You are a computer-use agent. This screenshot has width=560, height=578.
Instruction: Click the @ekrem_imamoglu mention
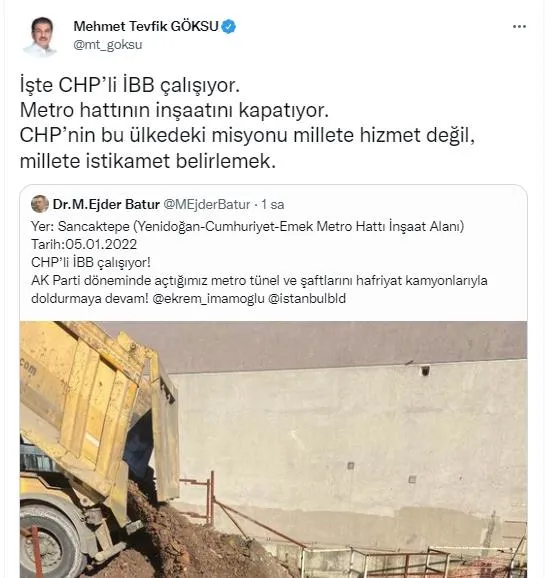point(208,299)
